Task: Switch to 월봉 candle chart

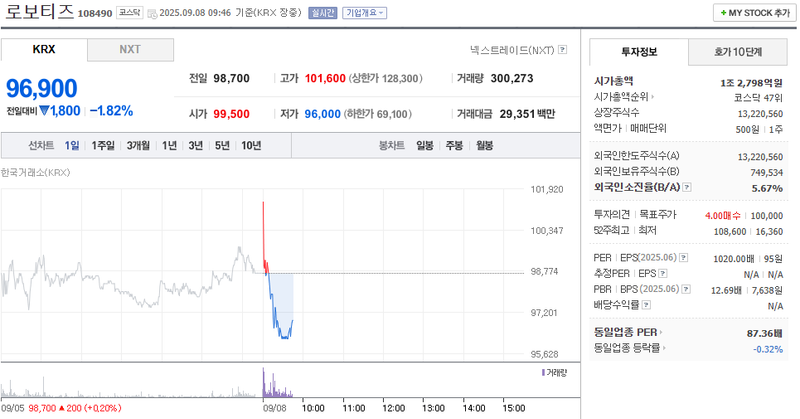Action: pyautogui.click(x=484, y=145)
